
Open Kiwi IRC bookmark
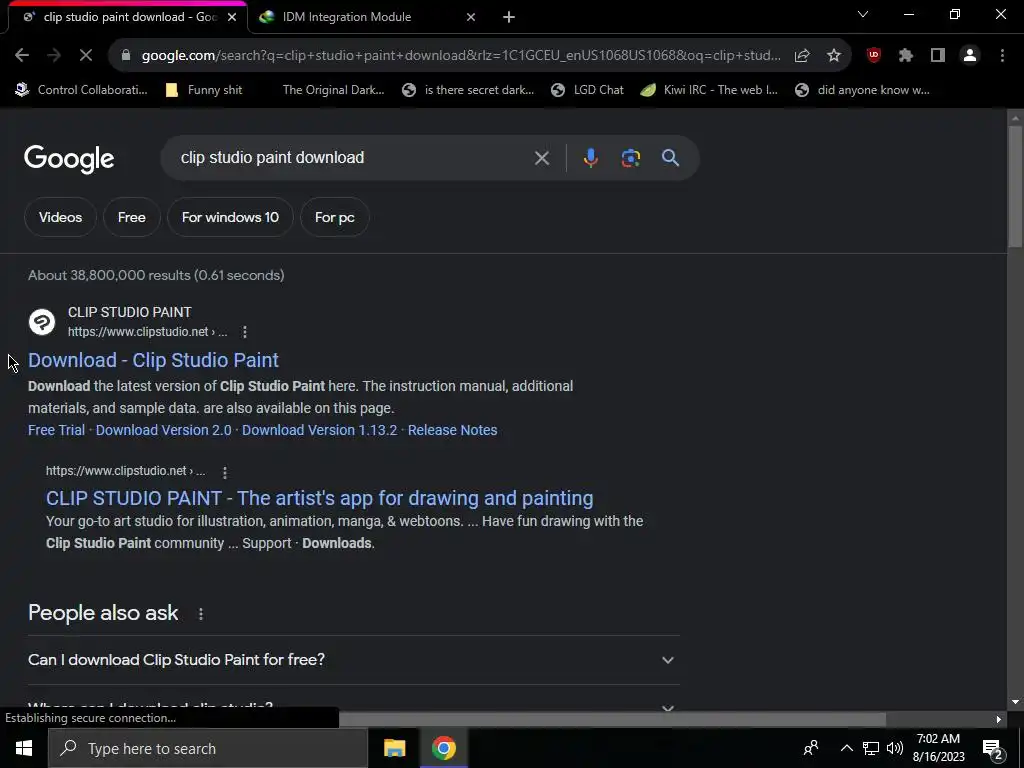pyautogui.click(x=709, y=90)
